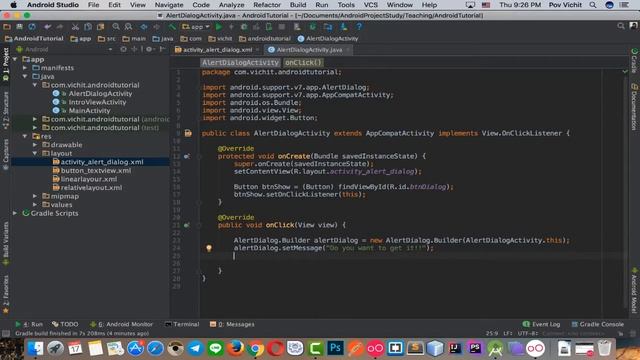
Task: Select the AlertDialogActivity.java editor tab
Action: point(309,49)
